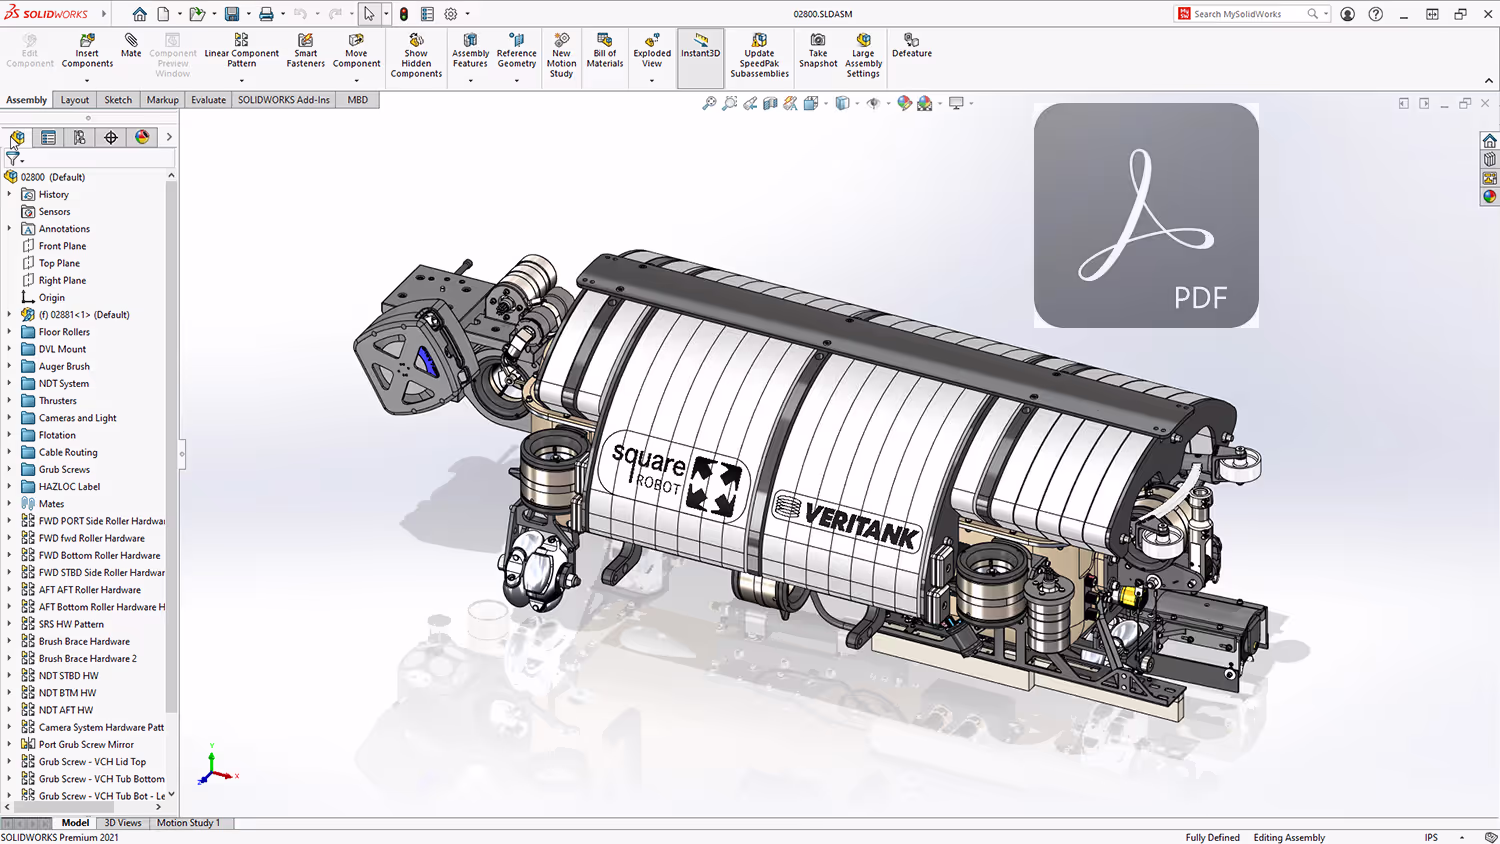Select the Origin item in the tree

coord(52,297)
